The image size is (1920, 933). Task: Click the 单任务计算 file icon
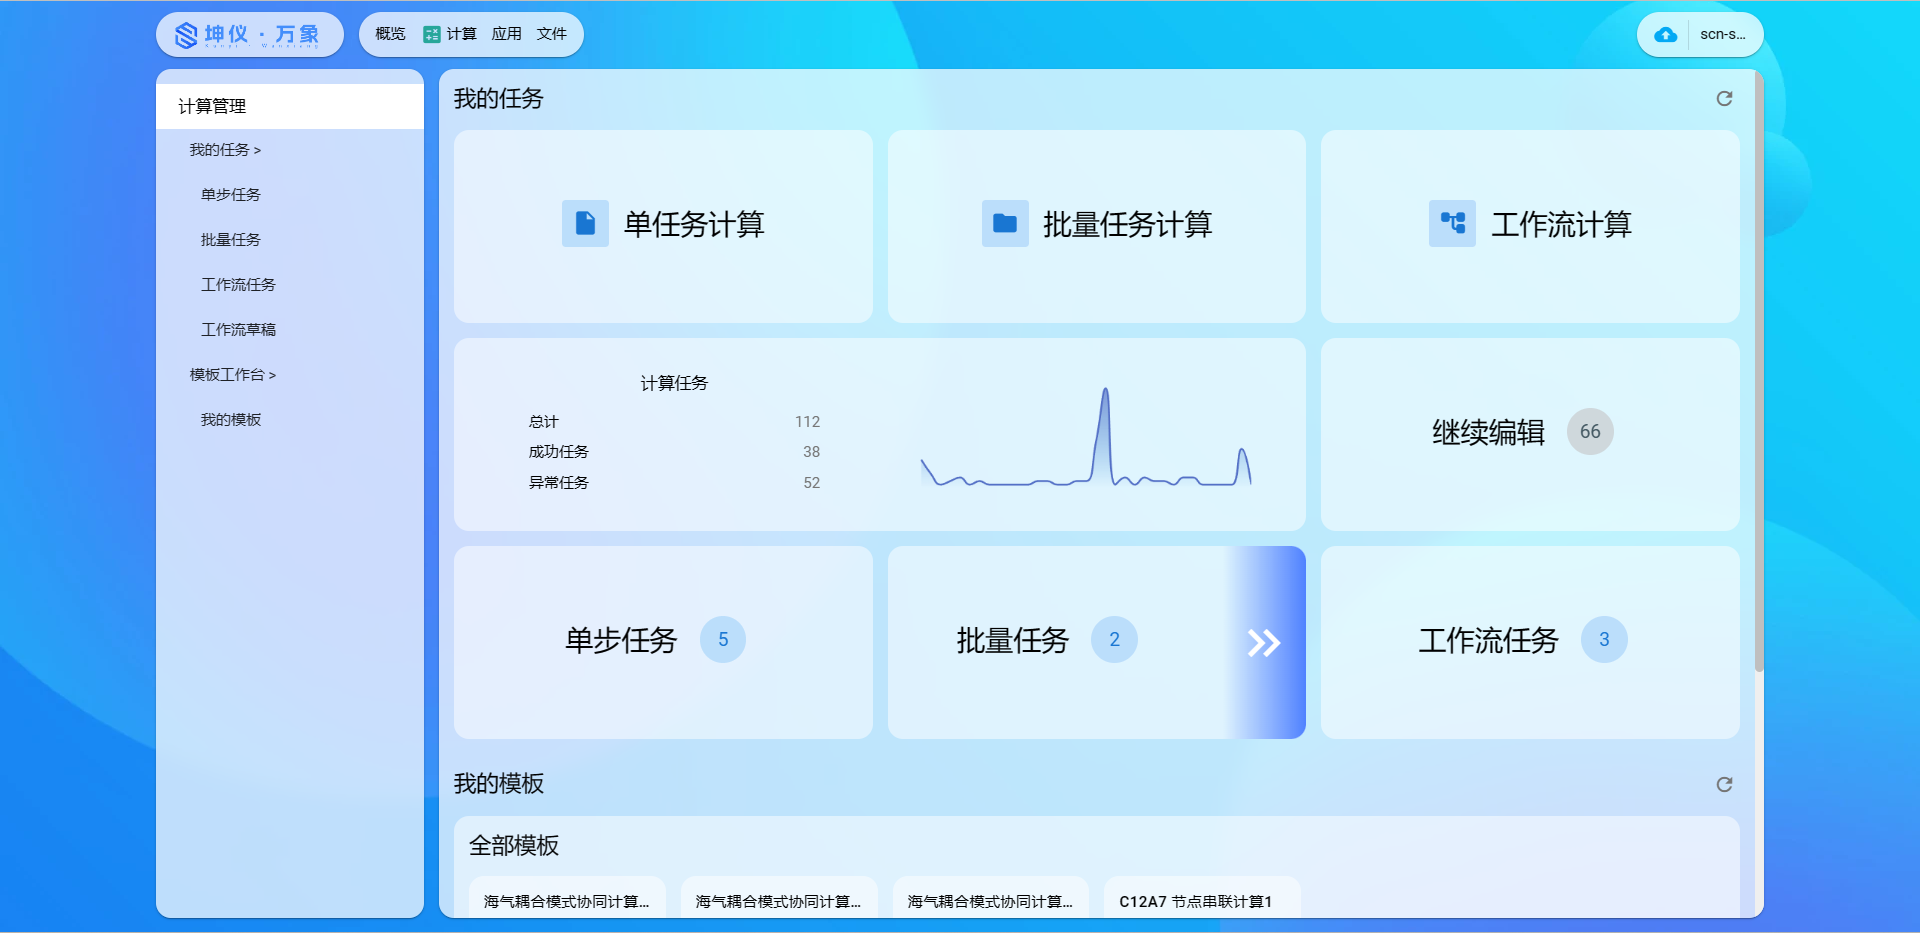[585, 224]
